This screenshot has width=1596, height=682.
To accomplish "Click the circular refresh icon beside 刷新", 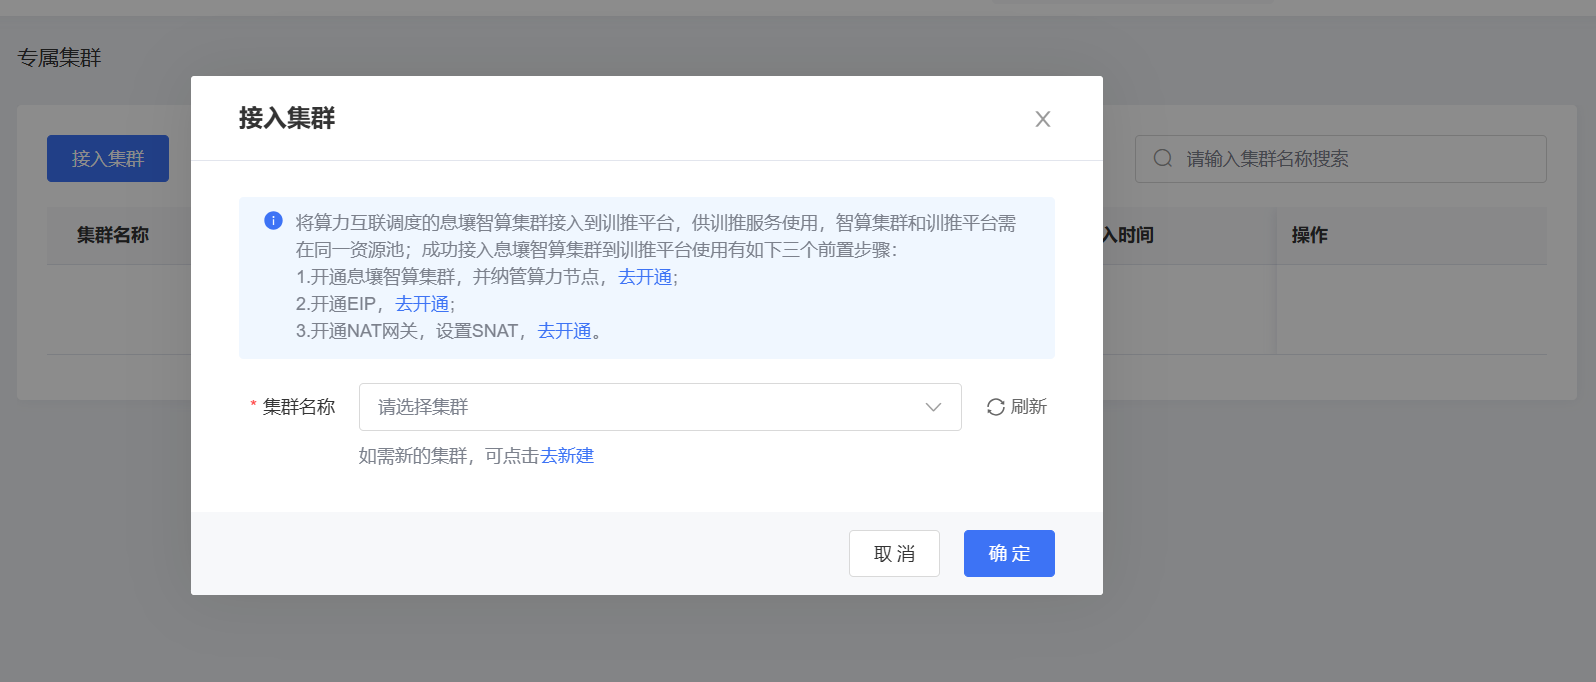I will tap(995, 407).
